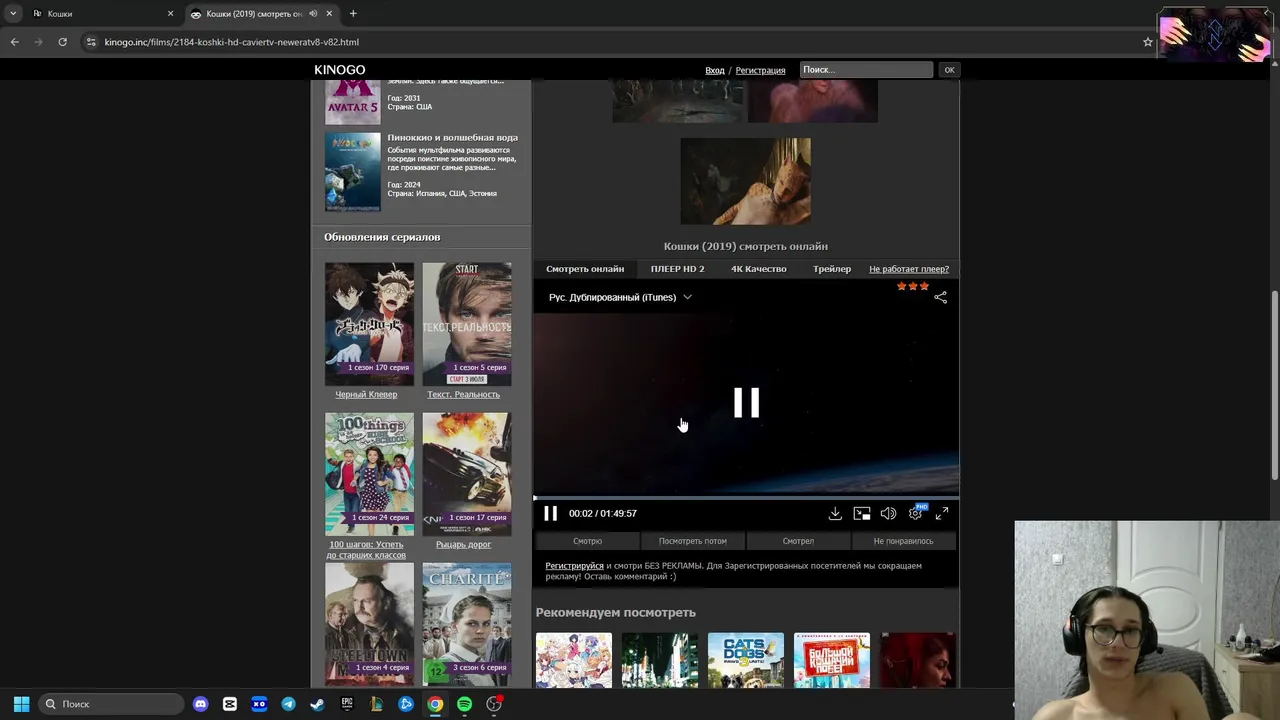Mark film as Не понравилось
Image resolution: width=1280 pixels, height=720 pixels.
click(903, 541)
